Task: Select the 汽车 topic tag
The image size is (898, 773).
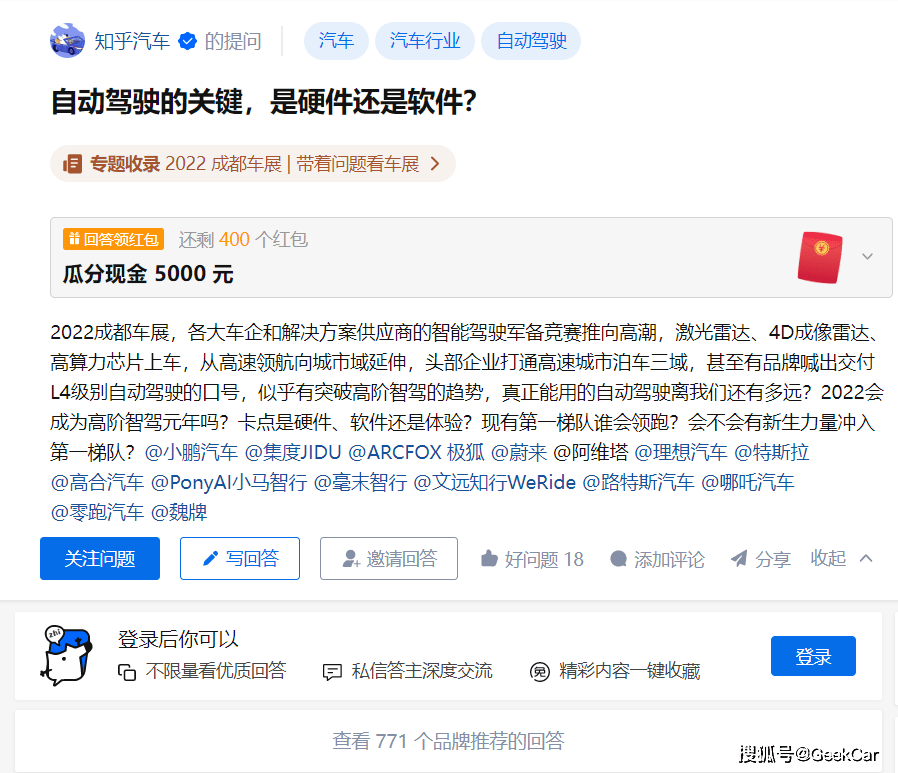Action: (x=336, y=41)
